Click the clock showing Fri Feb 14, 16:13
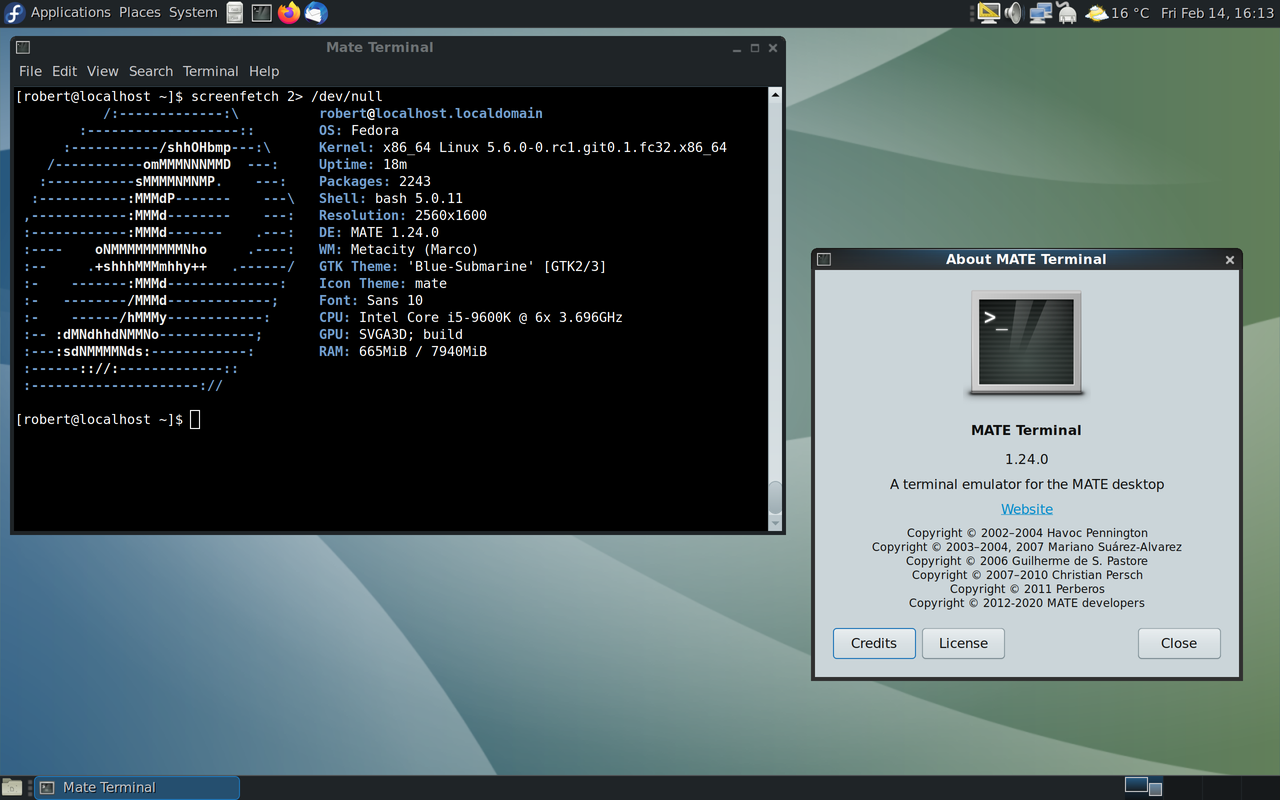The width and height of the screenshot is (1280, 800). point(1217,13)
